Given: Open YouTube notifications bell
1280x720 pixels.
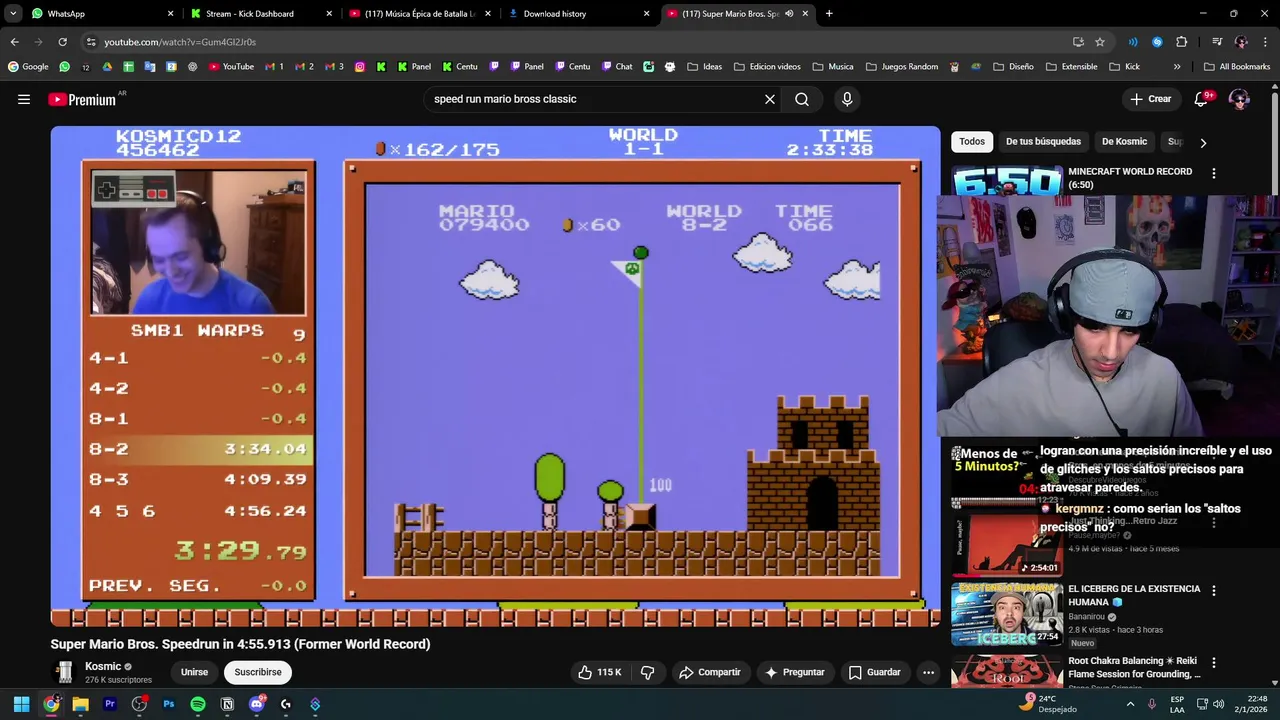Looking at the screenshot, I should (1202, 99).
